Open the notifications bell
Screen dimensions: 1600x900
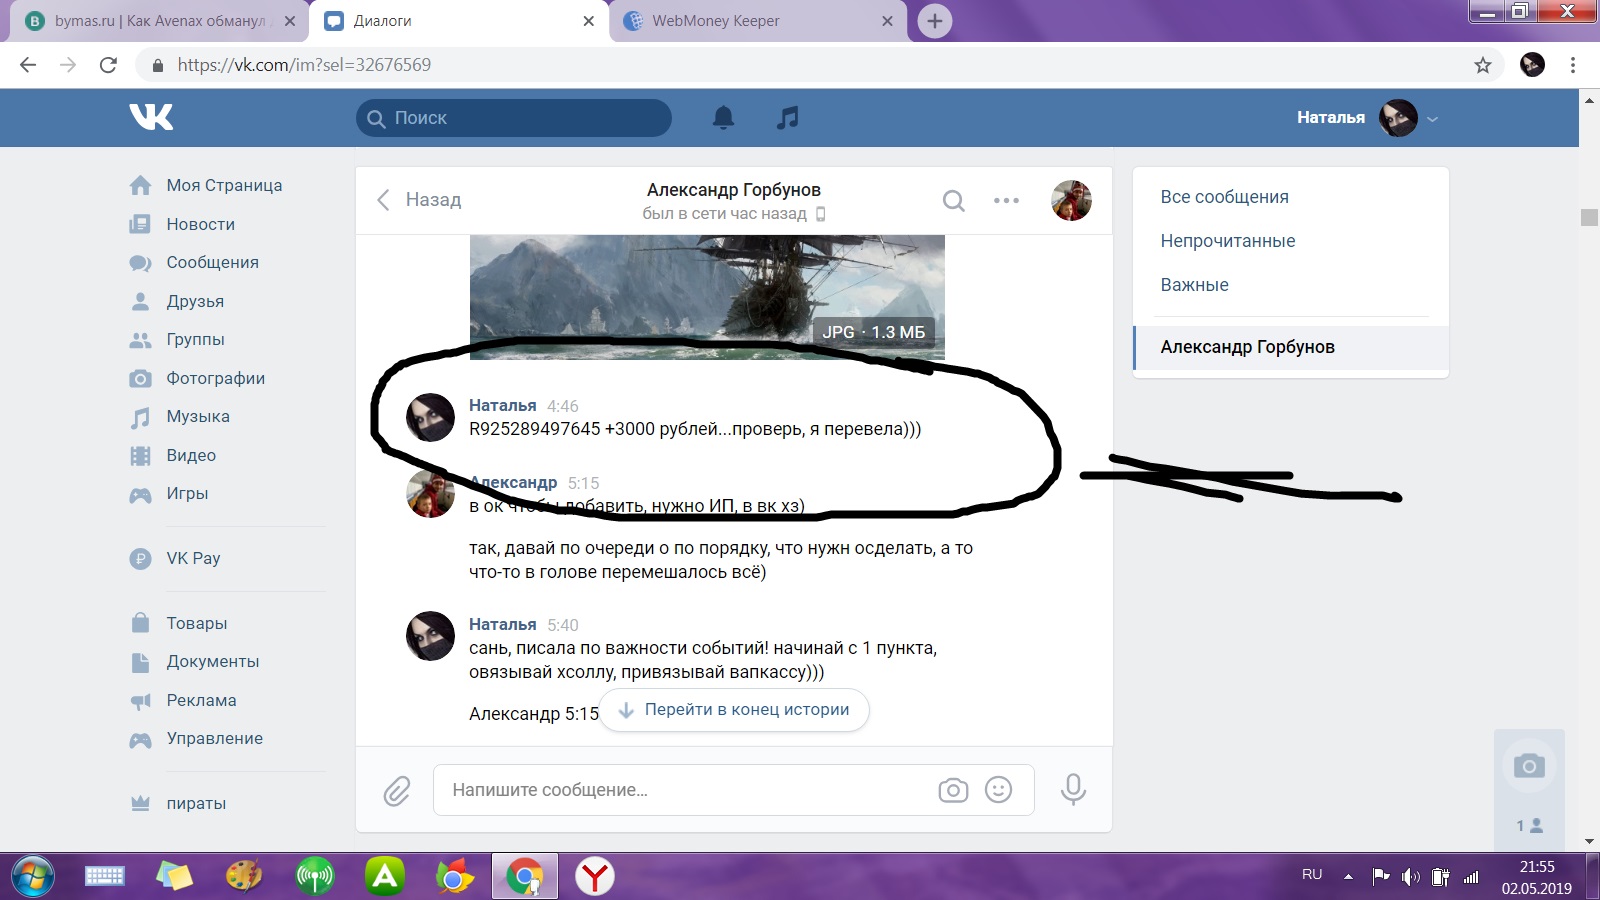tap(723, 118)
